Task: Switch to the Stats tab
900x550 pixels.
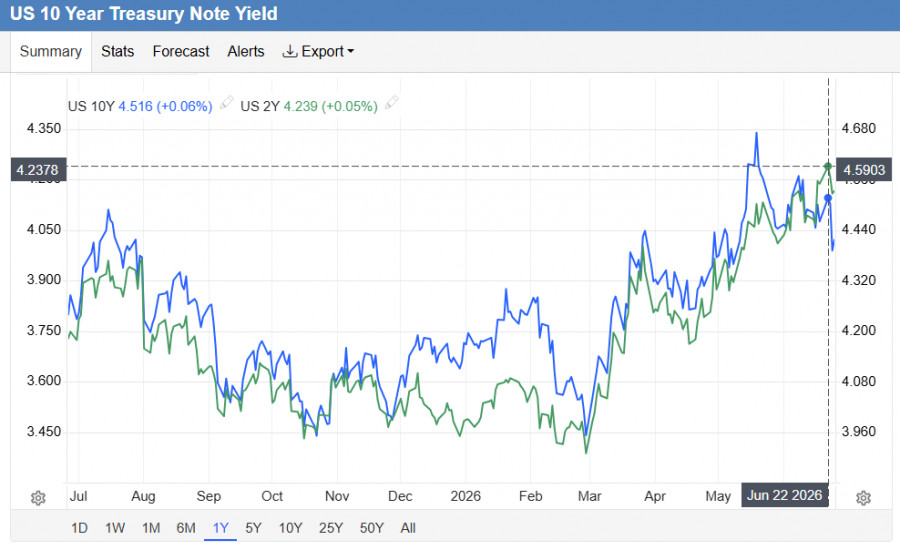Action: click(x=118, y=51)
